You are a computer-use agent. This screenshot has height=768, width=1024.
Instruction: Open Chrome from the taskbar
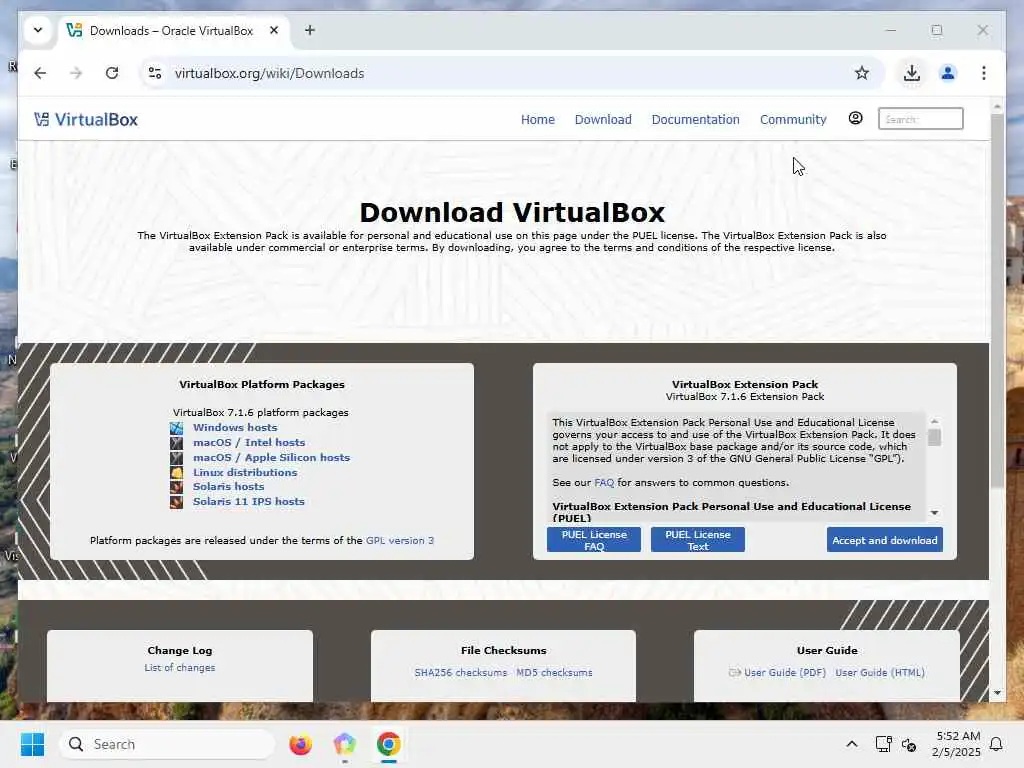pos(389,744)
